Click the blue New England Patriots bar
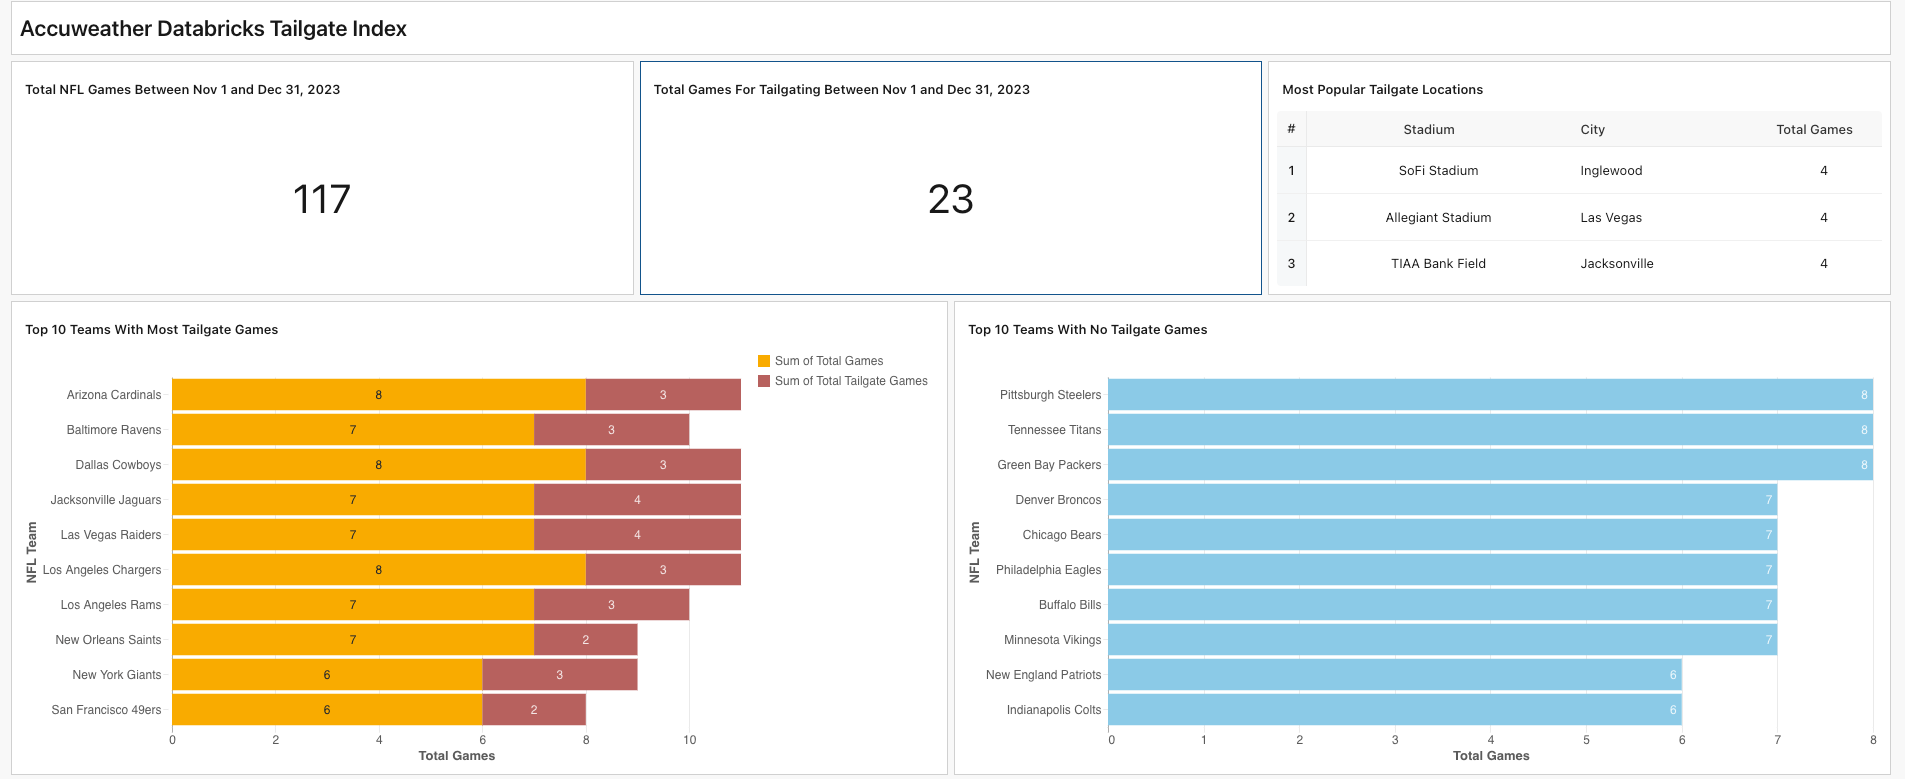Viewport: 1905px width, 779px height. click(1395, 675)
